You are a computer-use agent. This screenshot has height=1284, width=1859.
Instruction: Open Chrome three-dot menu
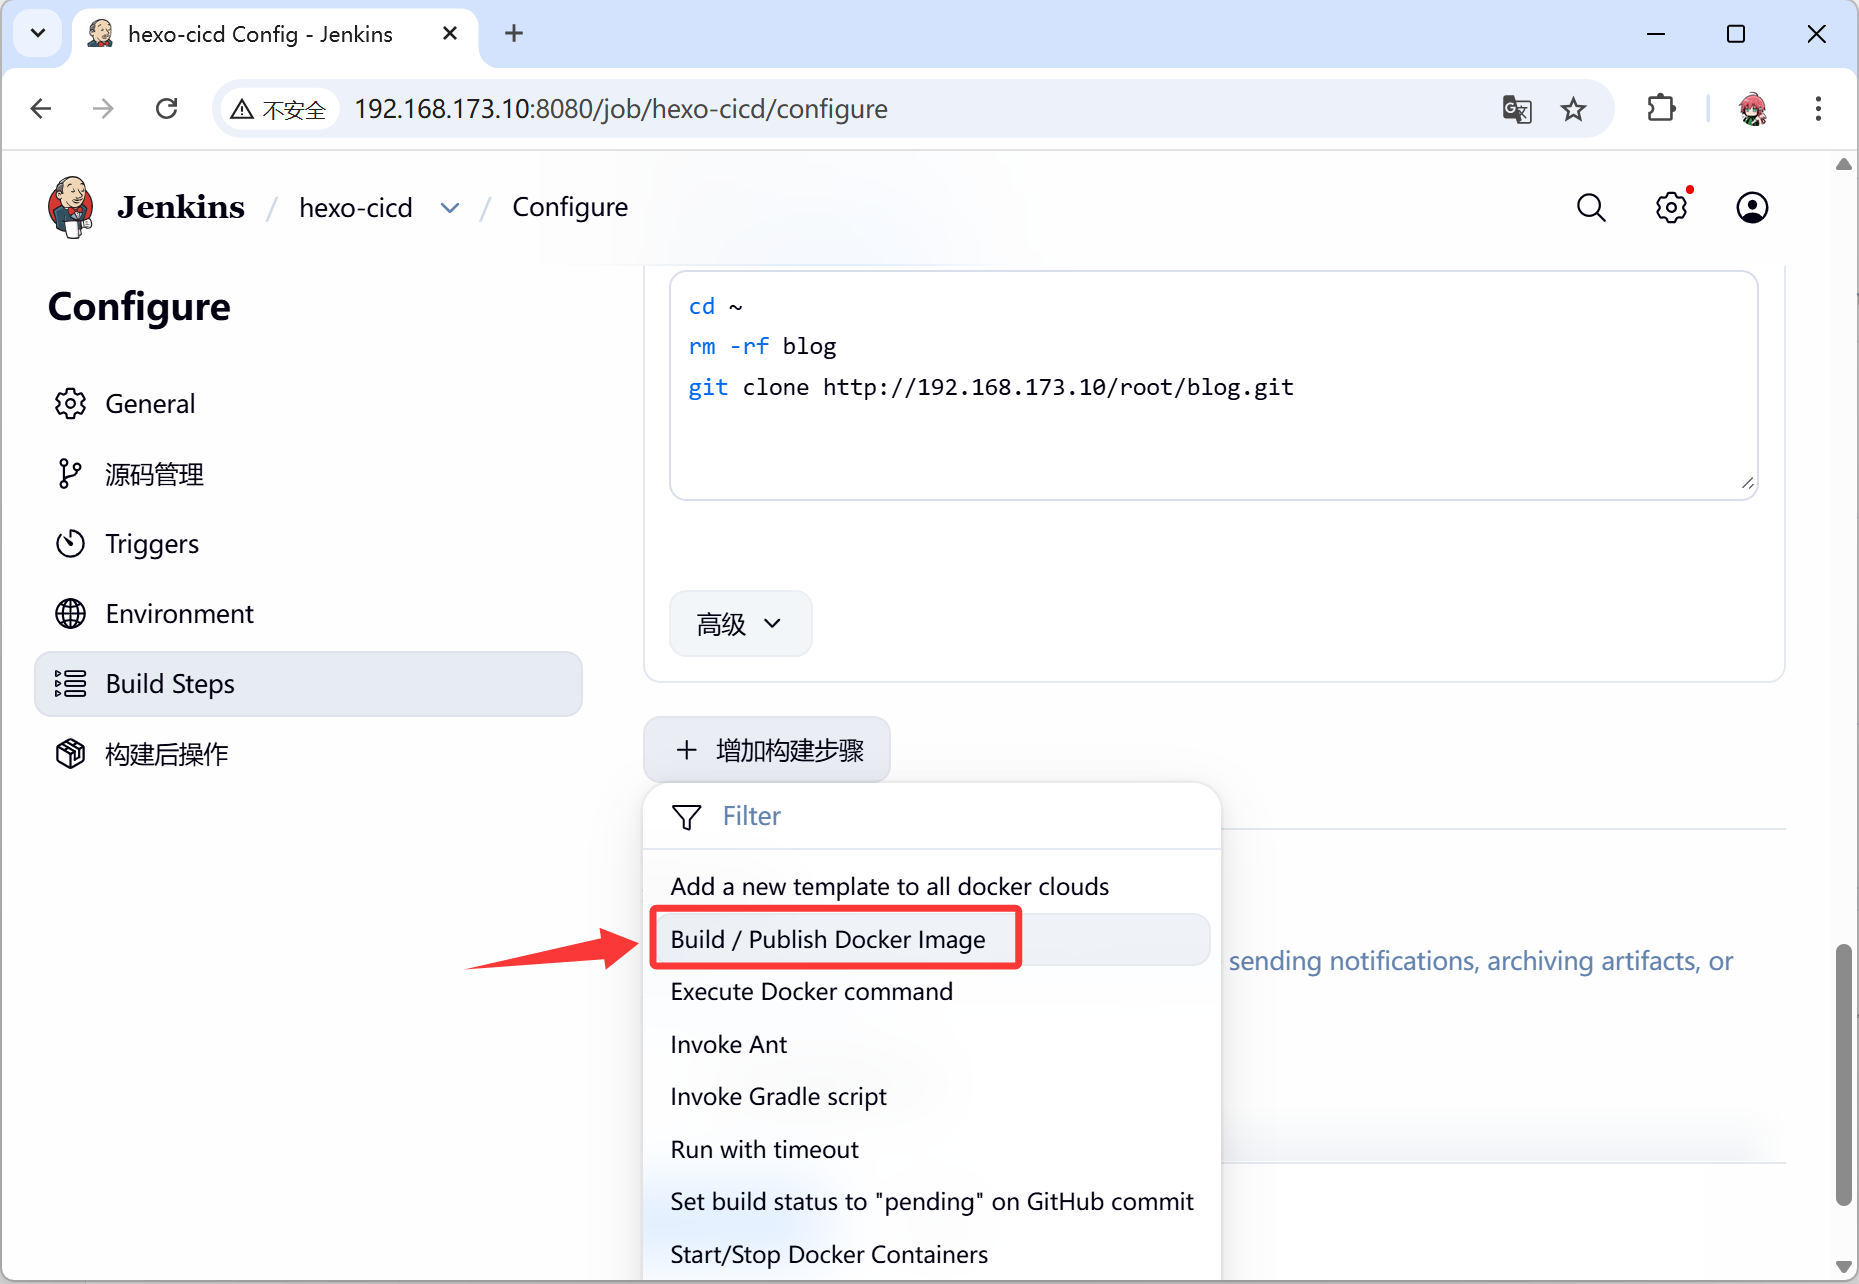click(x=1817, y=108)
